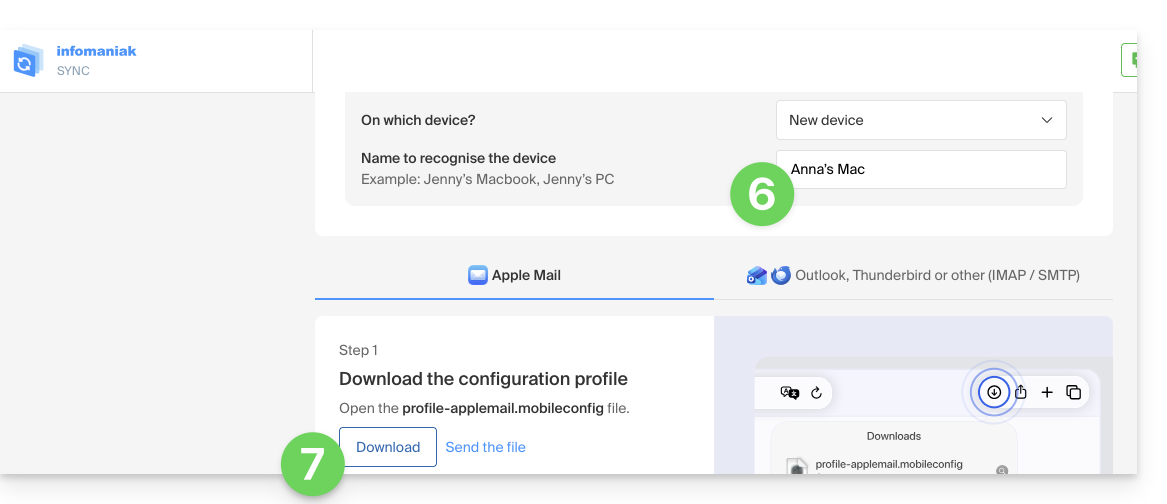Click the reload icon in address bar
Image resolution: width=1167 pixels, height=504 pixels.
(x=816, y=392)
